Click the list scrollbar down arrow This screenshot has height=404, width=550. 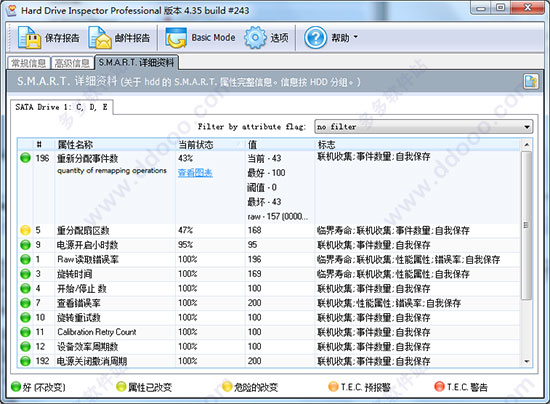tap(526, 362)
